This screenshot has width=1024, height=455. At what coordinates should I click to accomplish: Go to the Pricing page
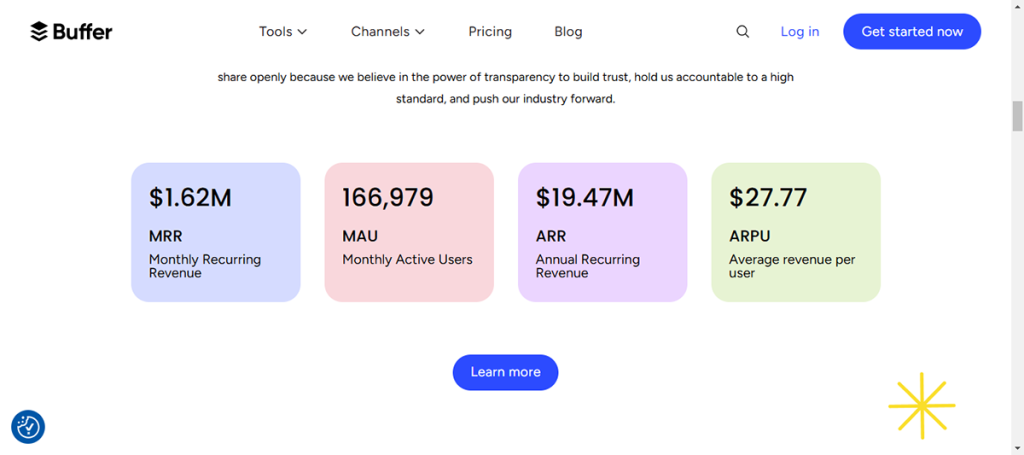[x=490, y=32]
